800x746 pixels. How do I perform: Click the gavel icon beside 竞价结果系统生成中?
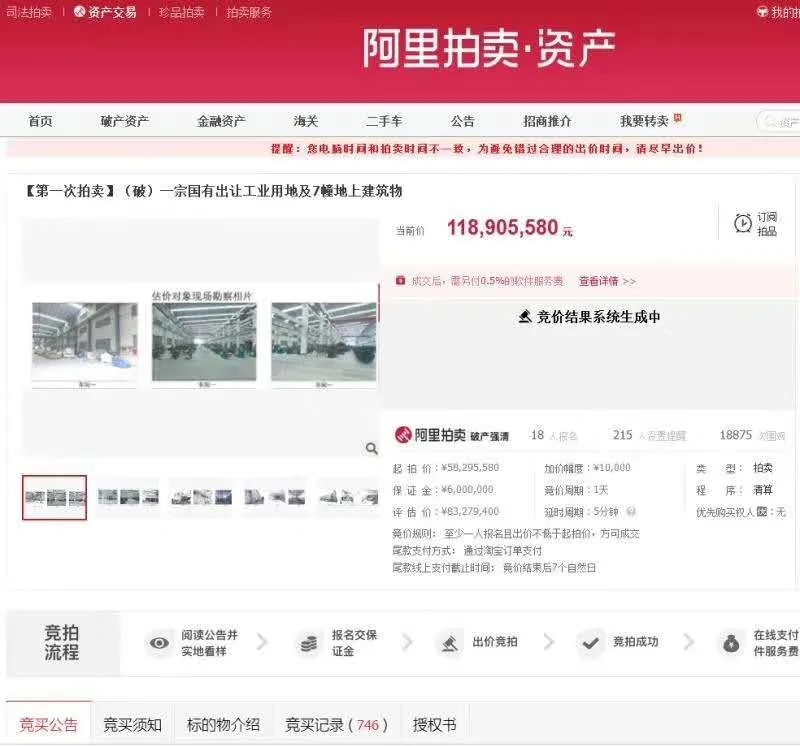click(x=524, y=317)
